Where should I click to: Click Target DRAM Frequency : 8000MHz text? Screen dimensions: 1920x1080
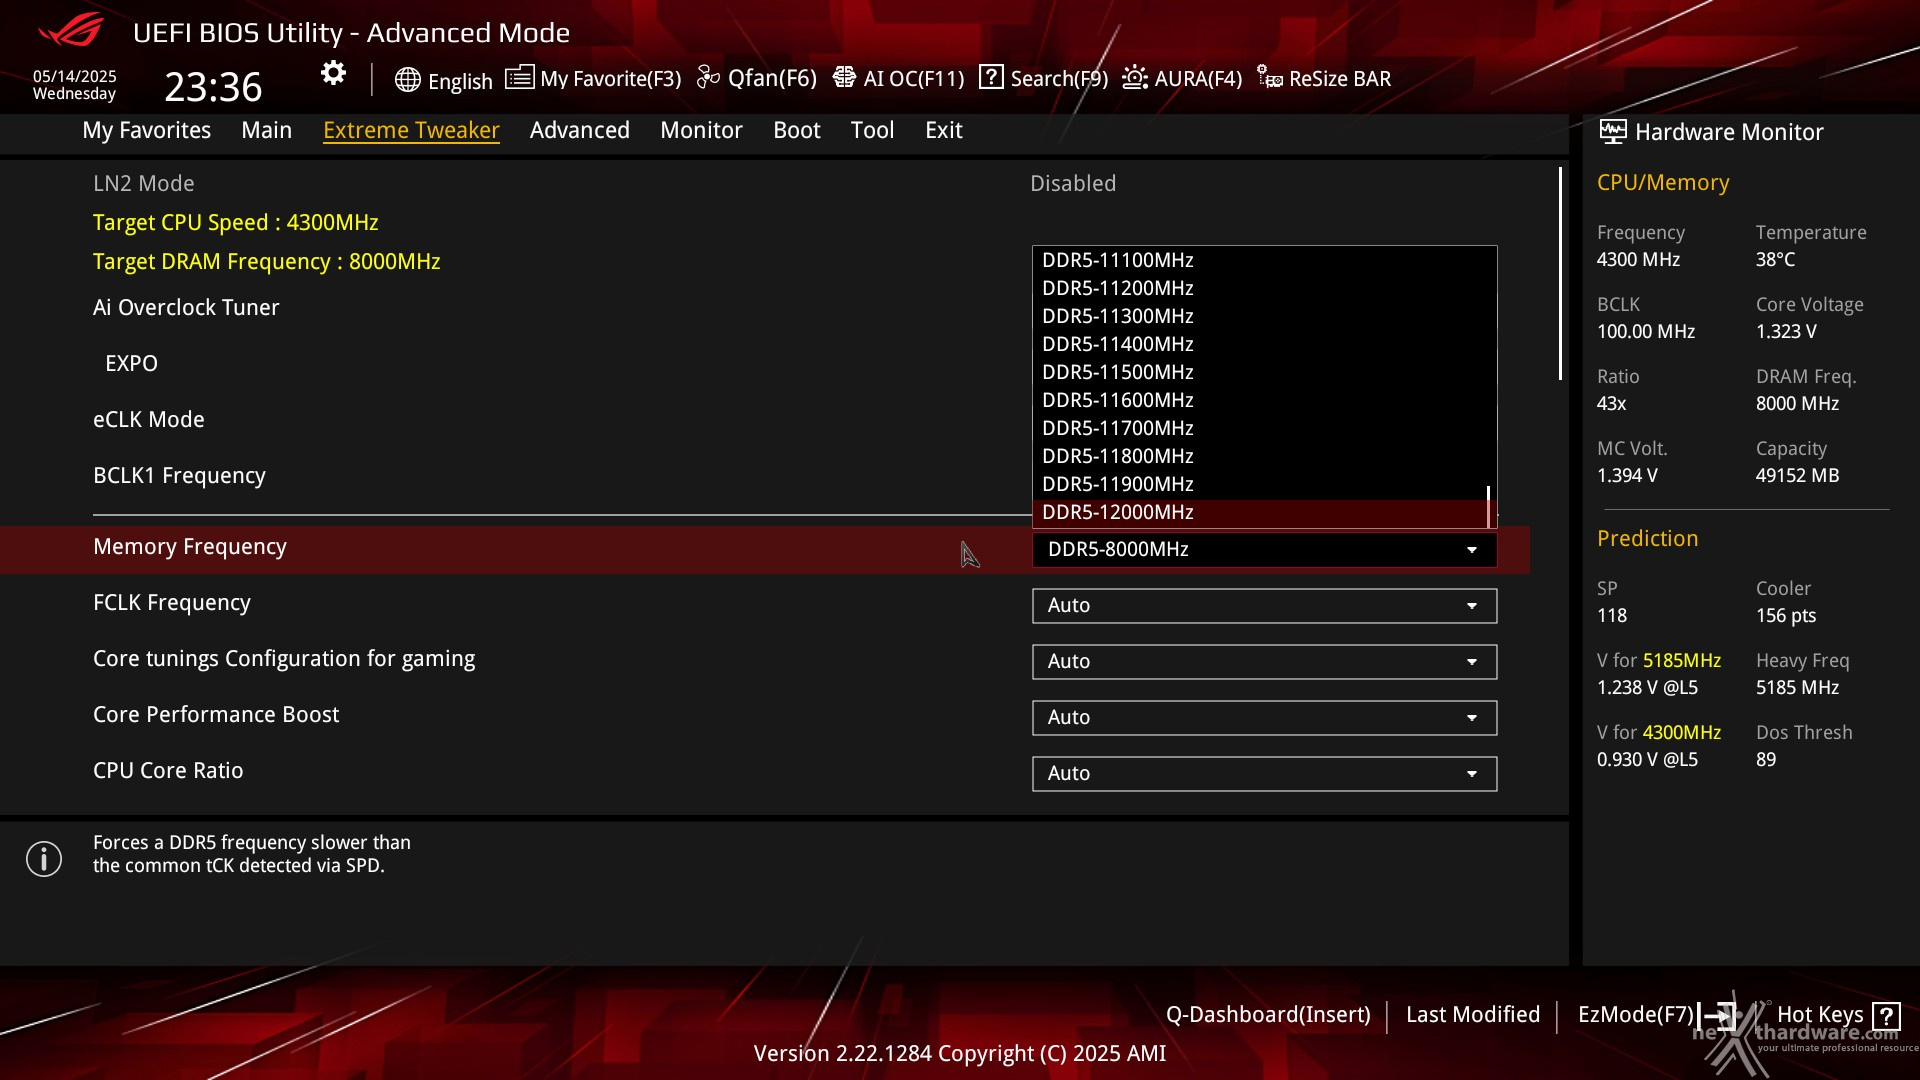[267, 261]
